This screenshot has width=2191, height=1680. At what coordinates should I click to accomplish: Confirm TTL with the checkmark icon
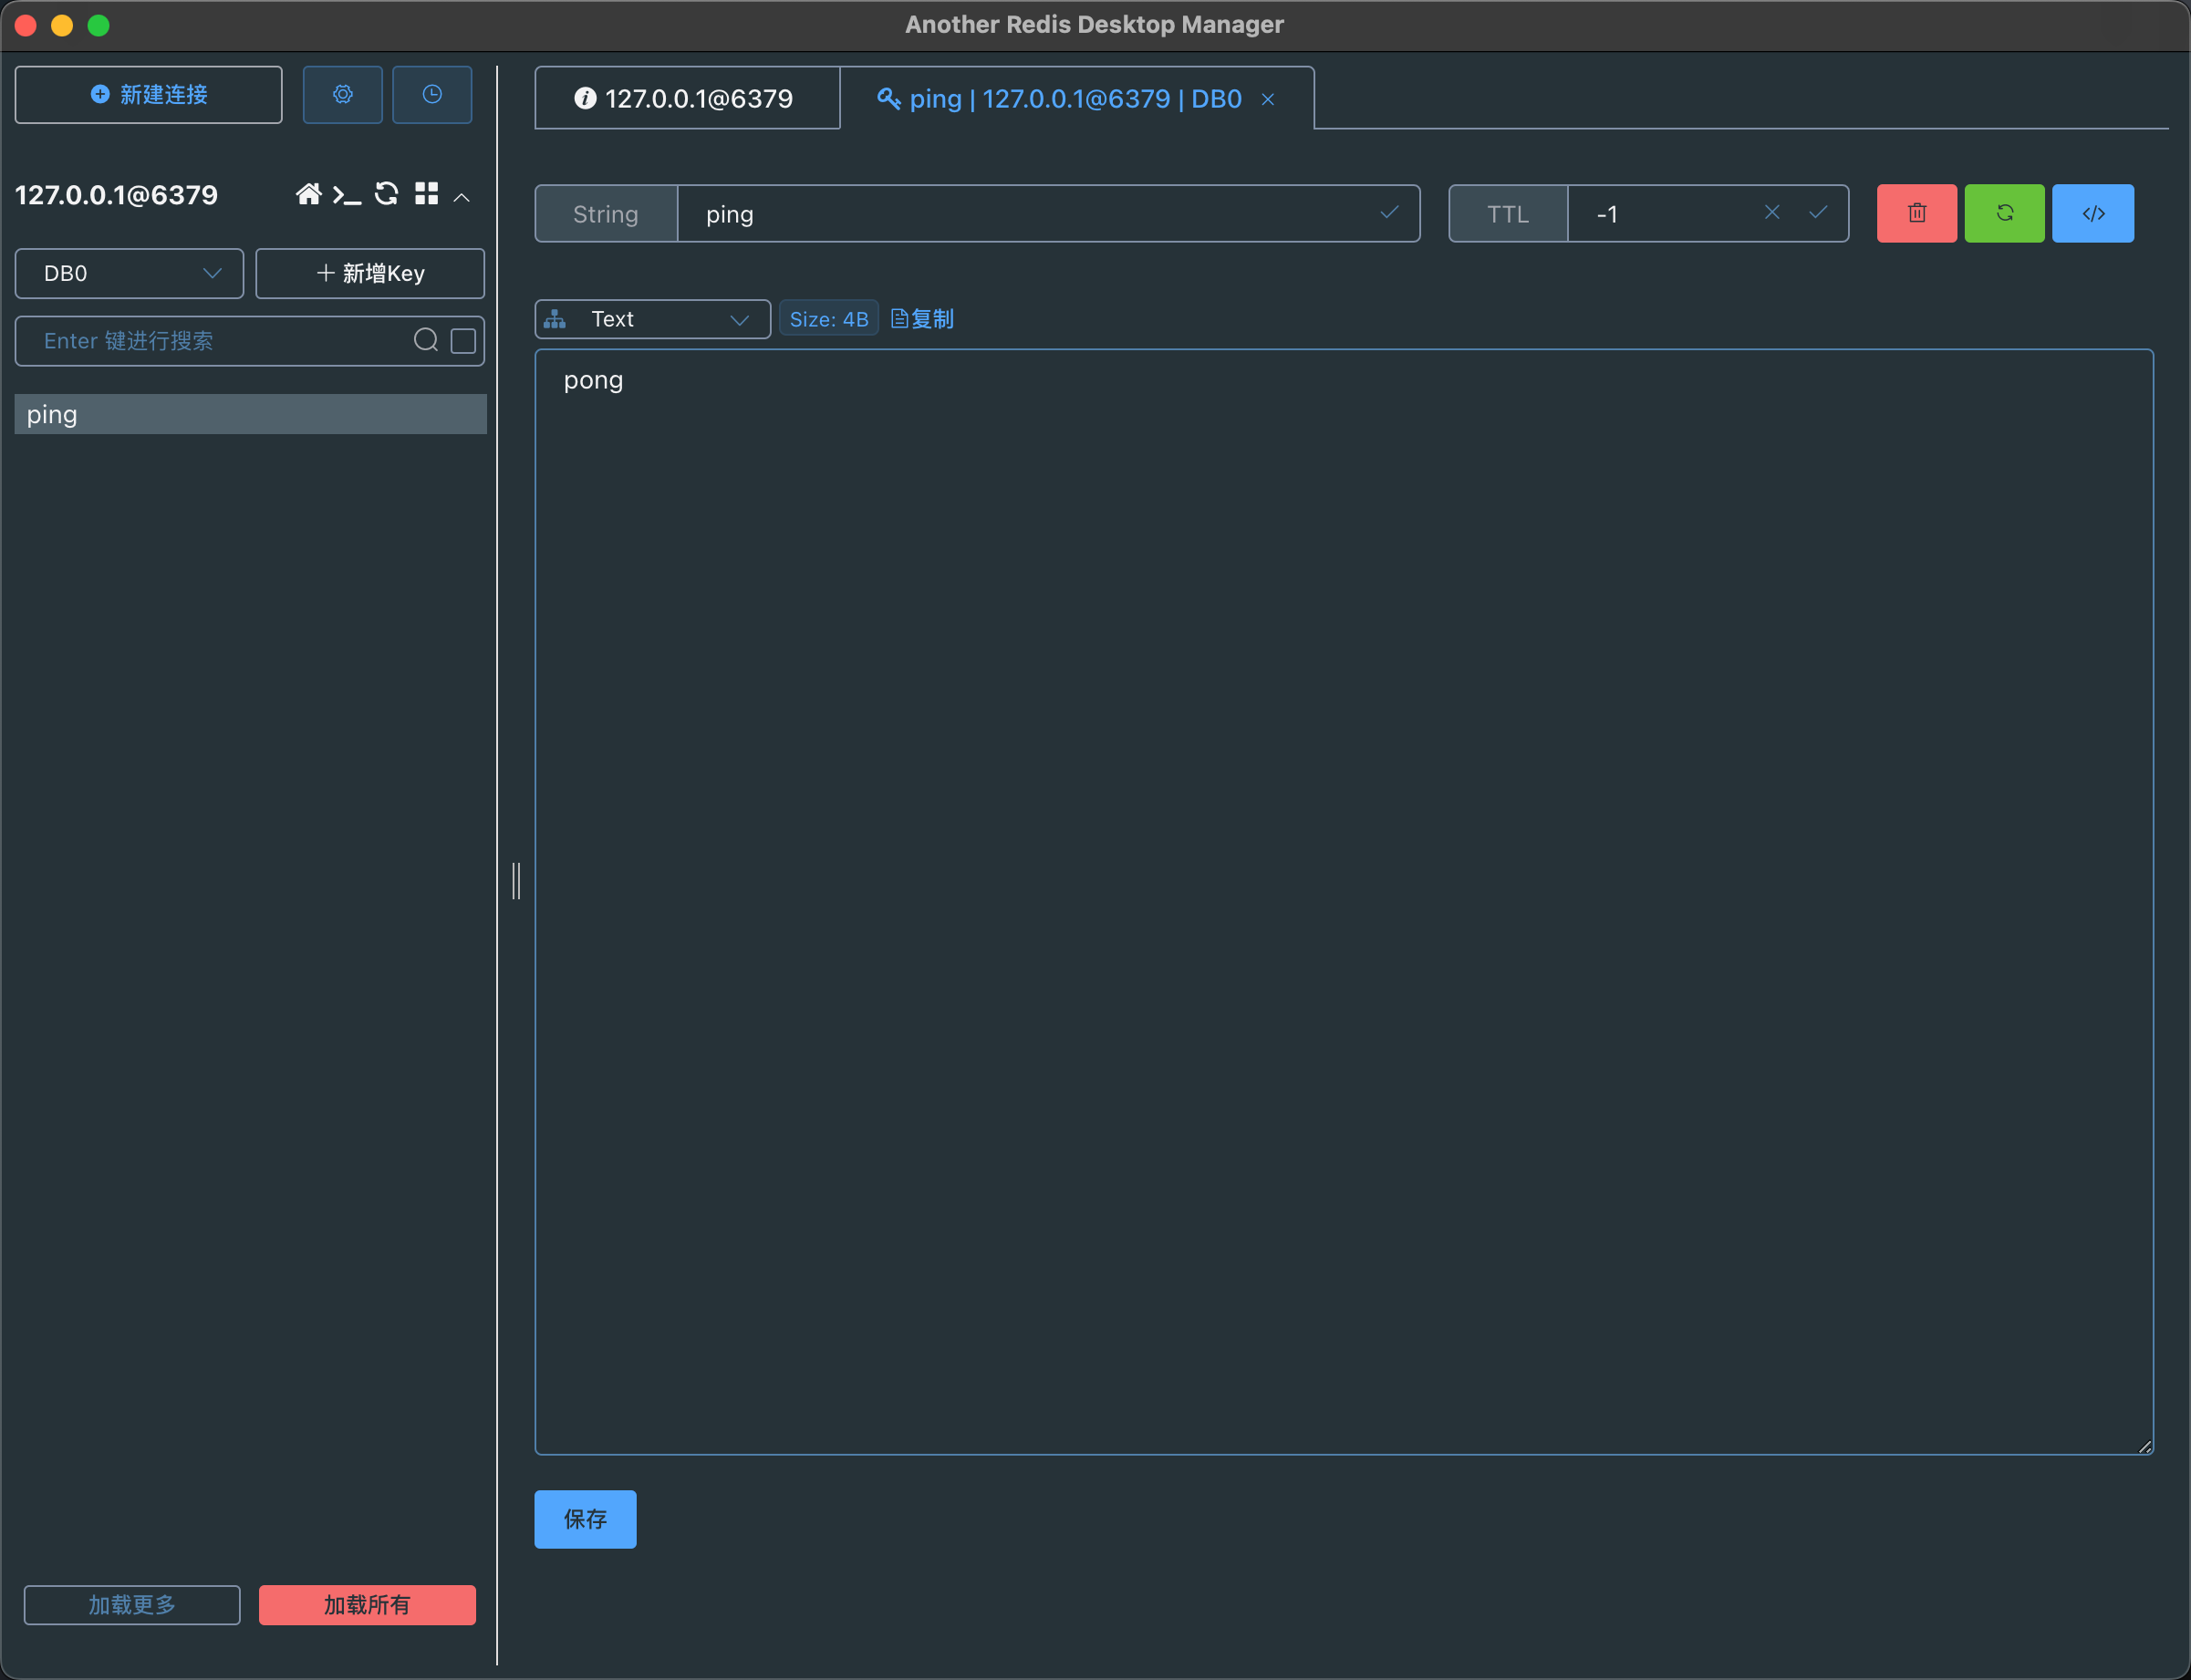(x=1818, y=212)
